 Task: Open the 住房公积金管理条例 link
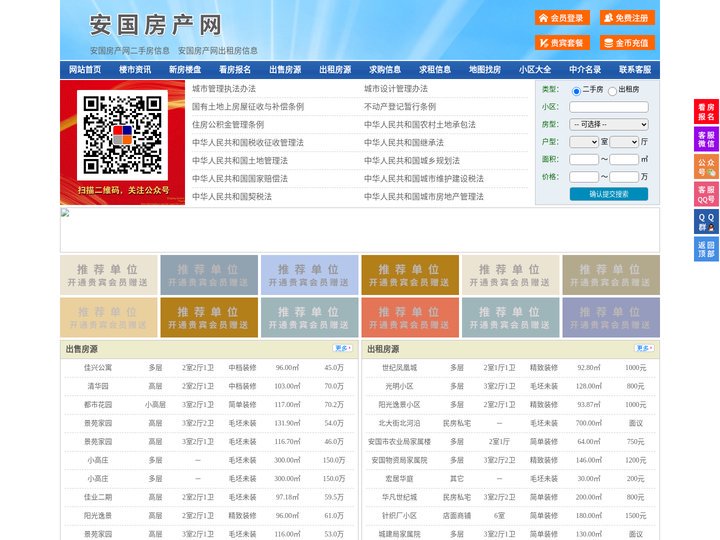pyautogui.click(x=228, y=124)
